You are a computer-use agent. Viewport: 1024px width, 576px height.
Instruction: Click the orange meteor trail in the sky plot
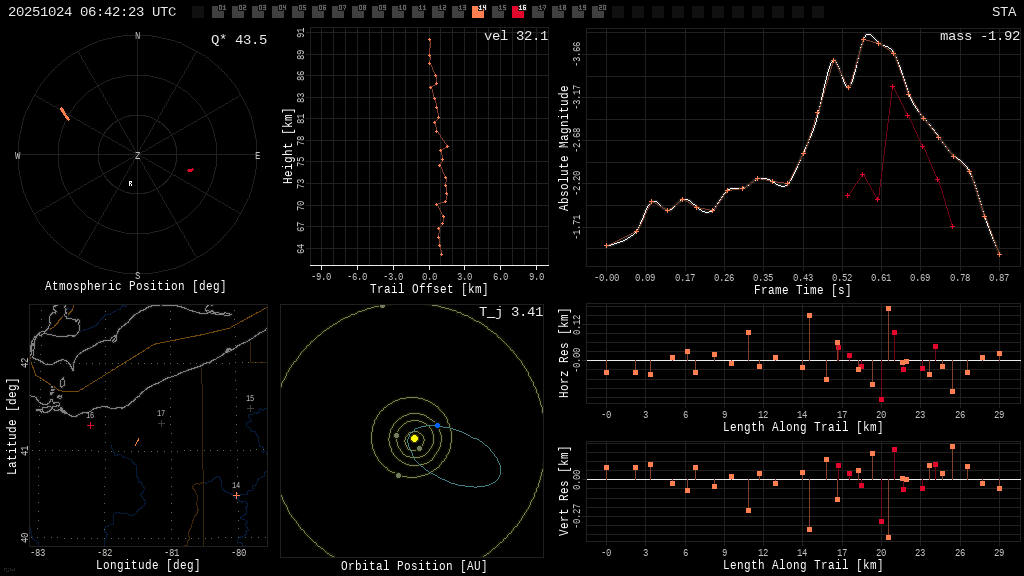(x=65, y=114)
